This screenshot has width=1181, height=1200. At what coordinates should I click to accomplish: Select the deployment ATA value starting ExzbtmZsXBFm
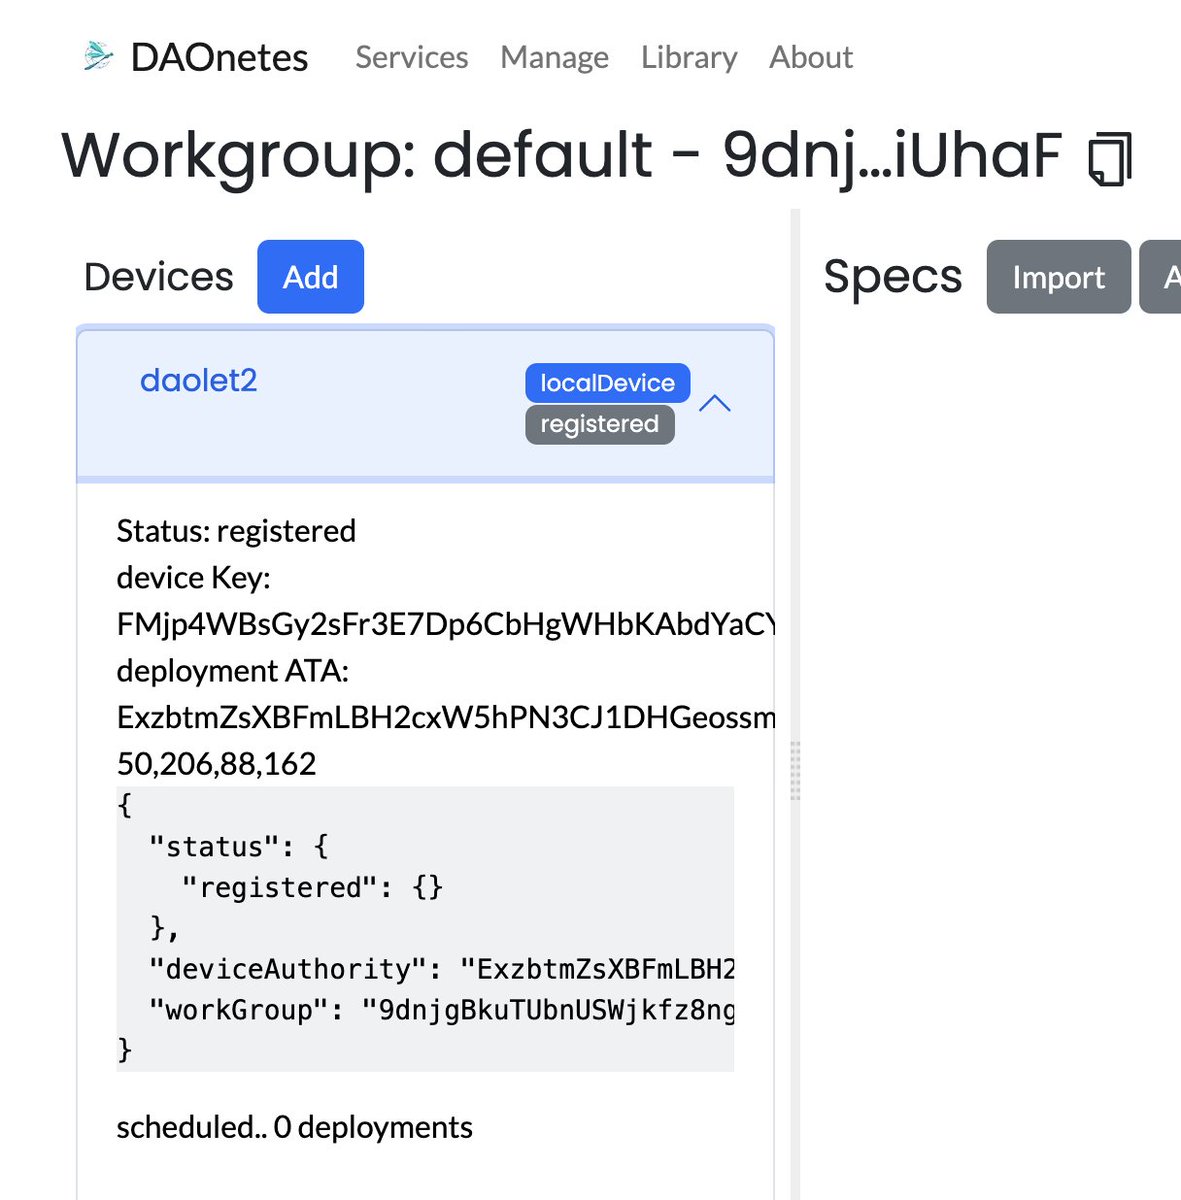[446, 717]
